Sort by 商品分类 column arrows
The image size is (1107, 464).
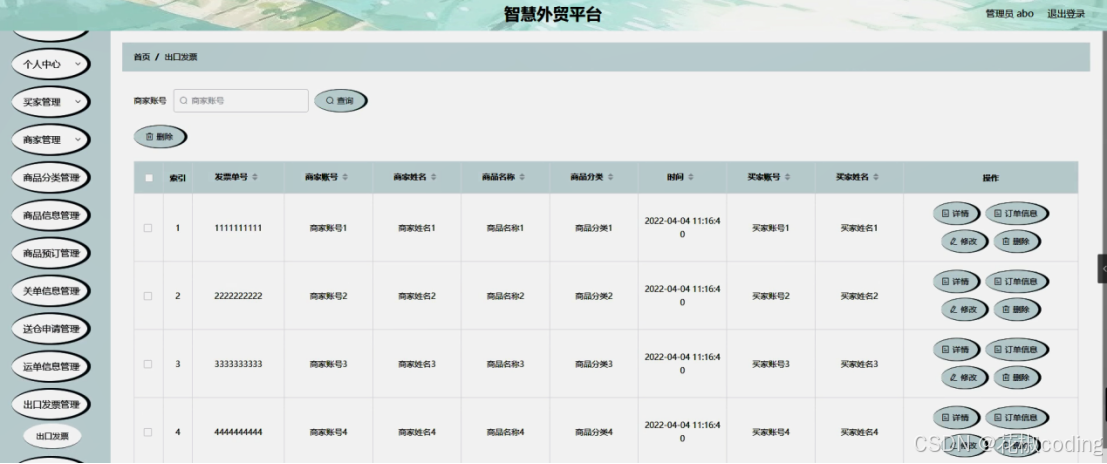611,177
